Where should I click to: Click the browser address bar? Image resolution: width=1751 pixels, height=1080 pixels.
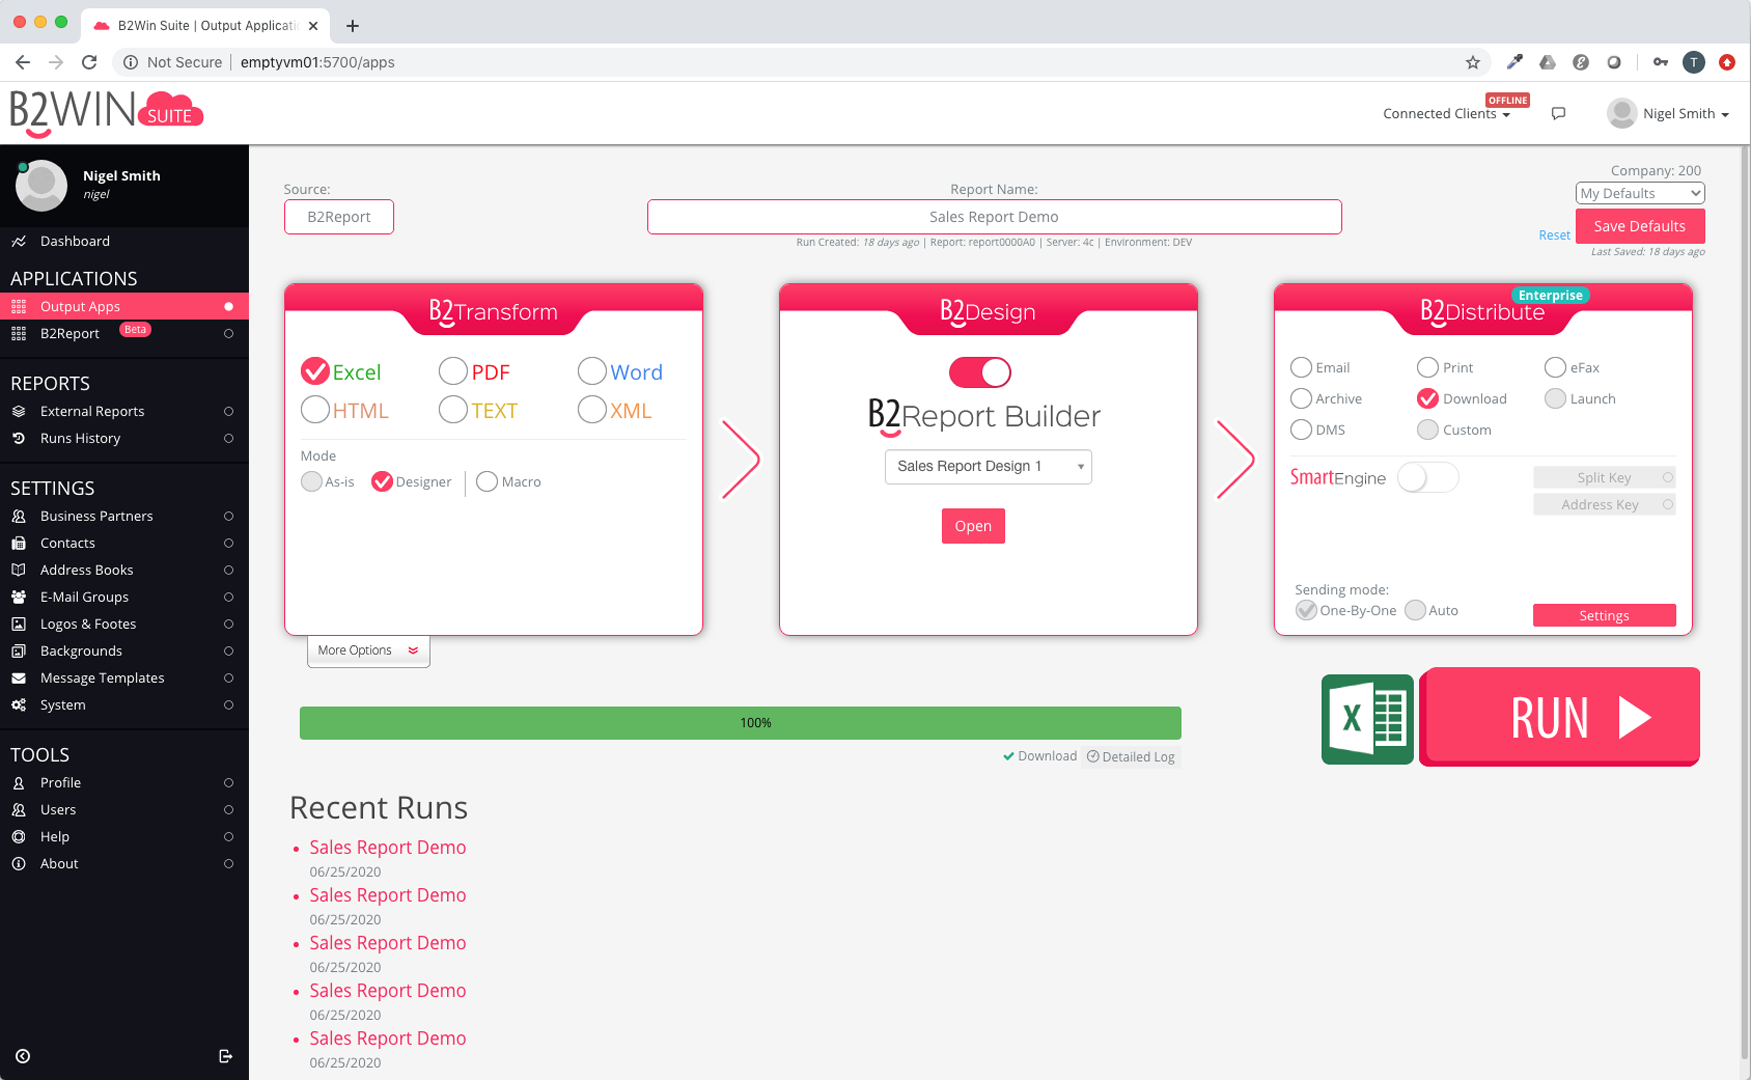(x=800, y=62)
